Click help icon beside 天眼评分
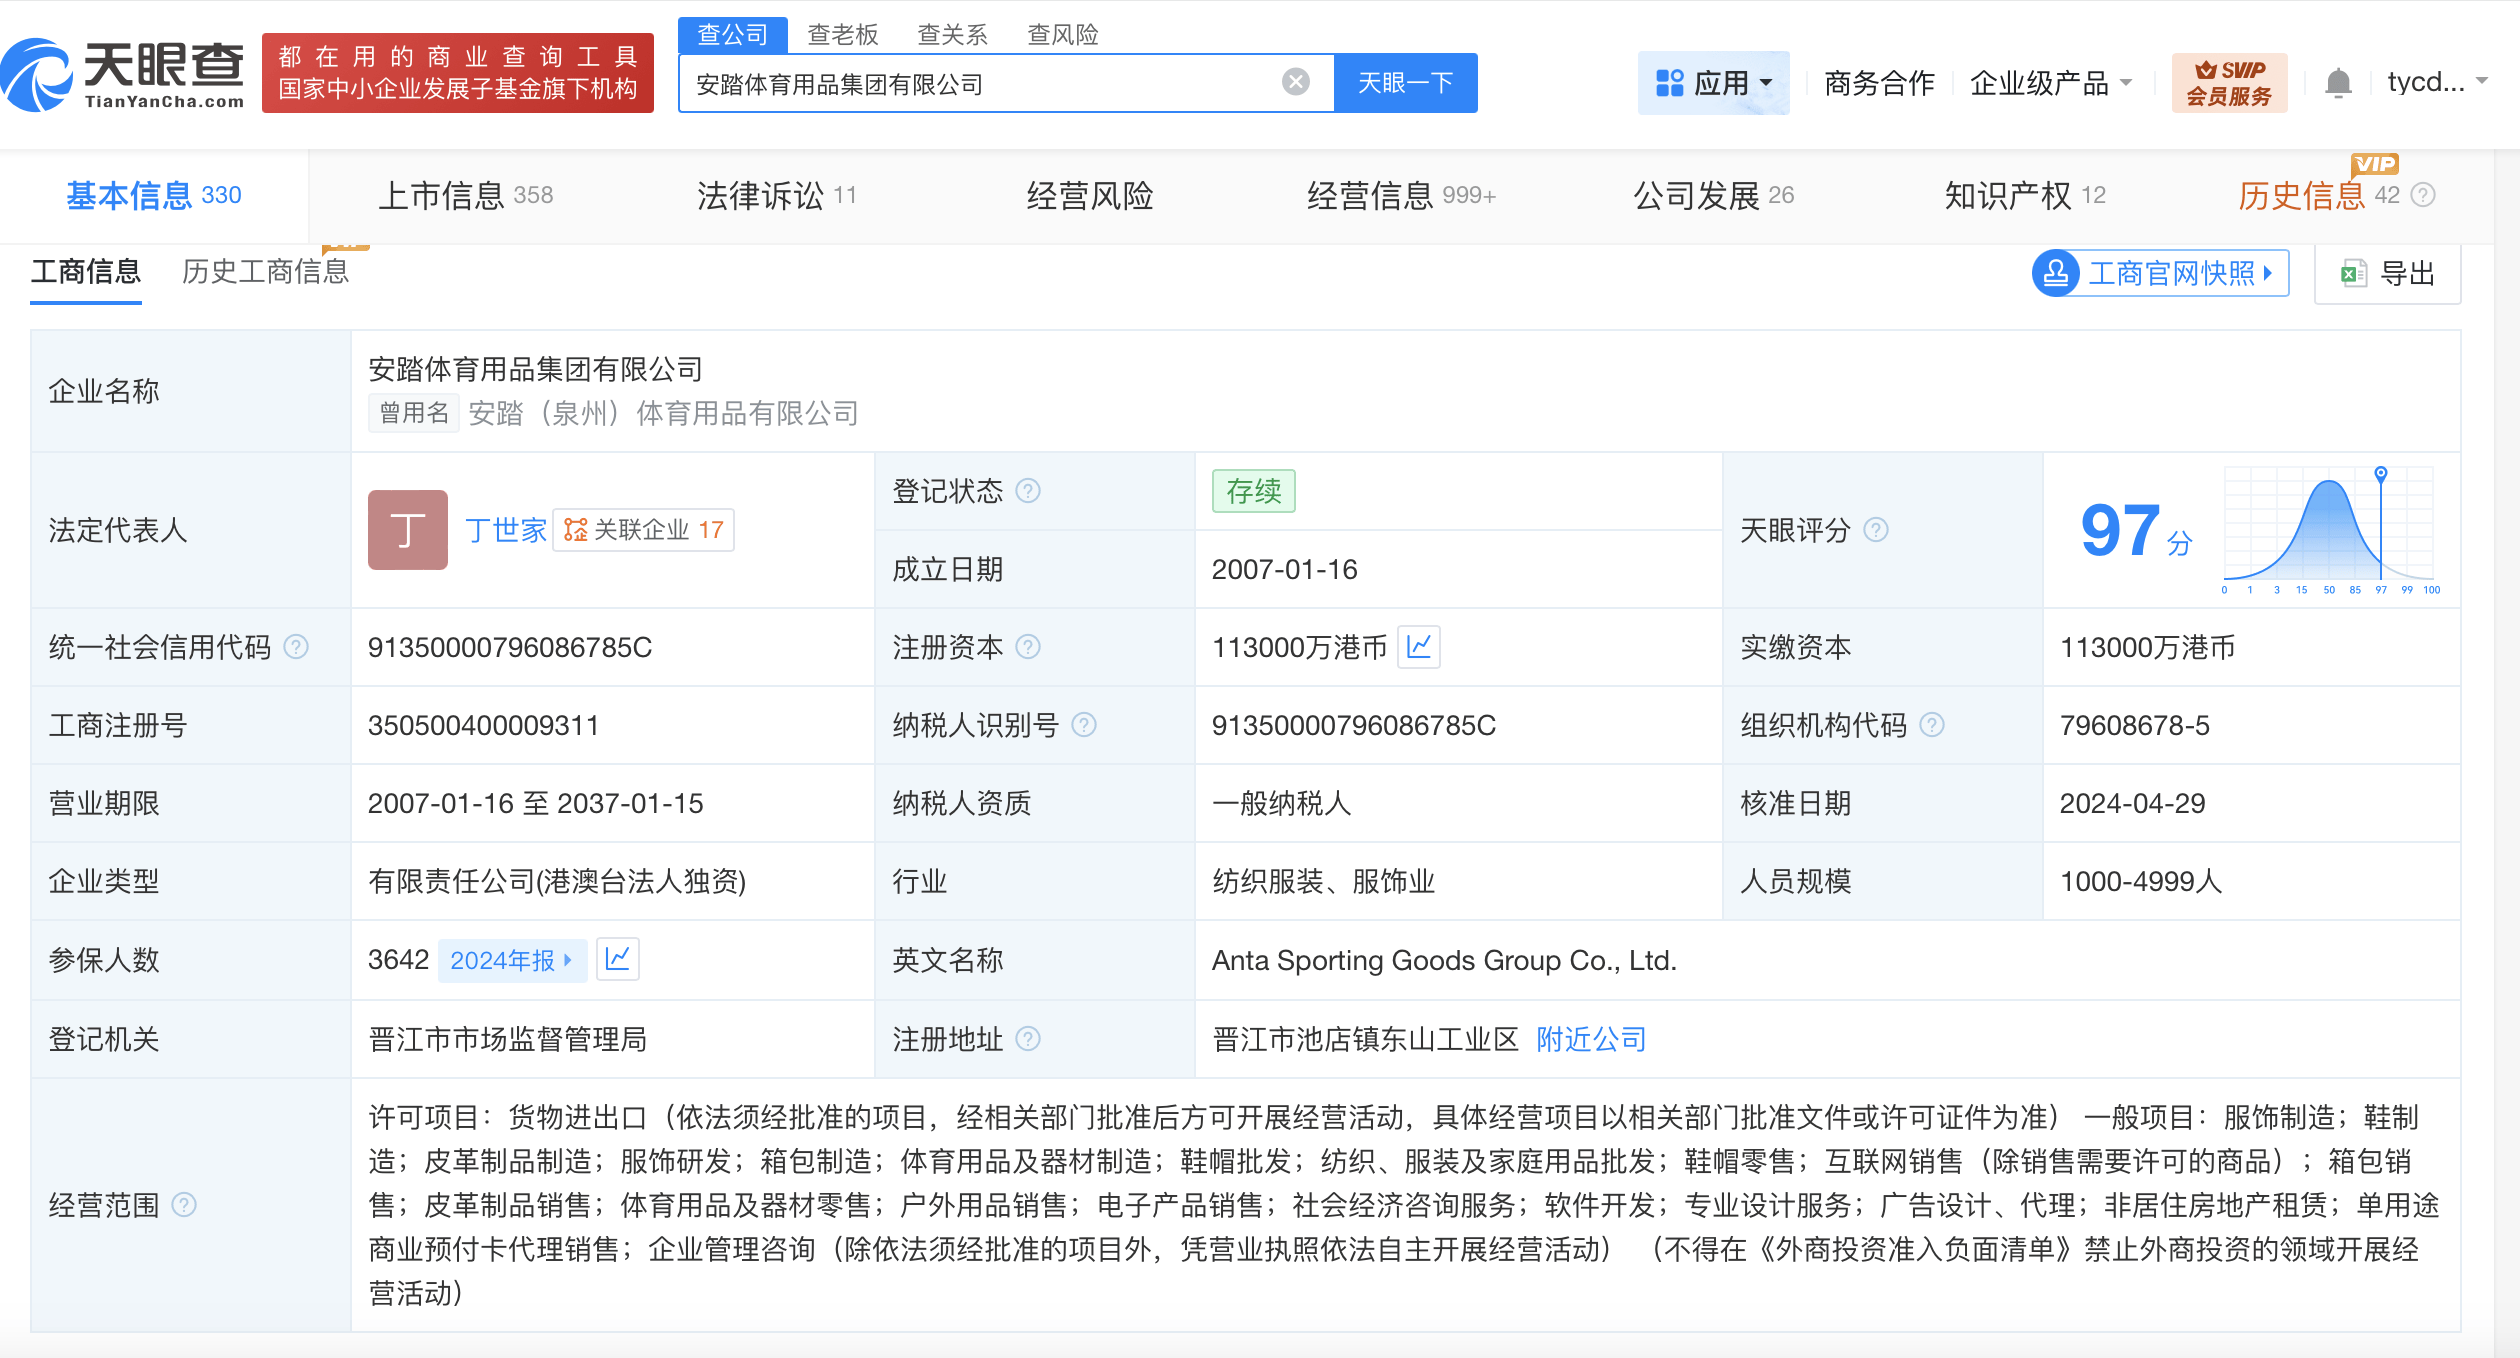 [x=1876, y=530]
